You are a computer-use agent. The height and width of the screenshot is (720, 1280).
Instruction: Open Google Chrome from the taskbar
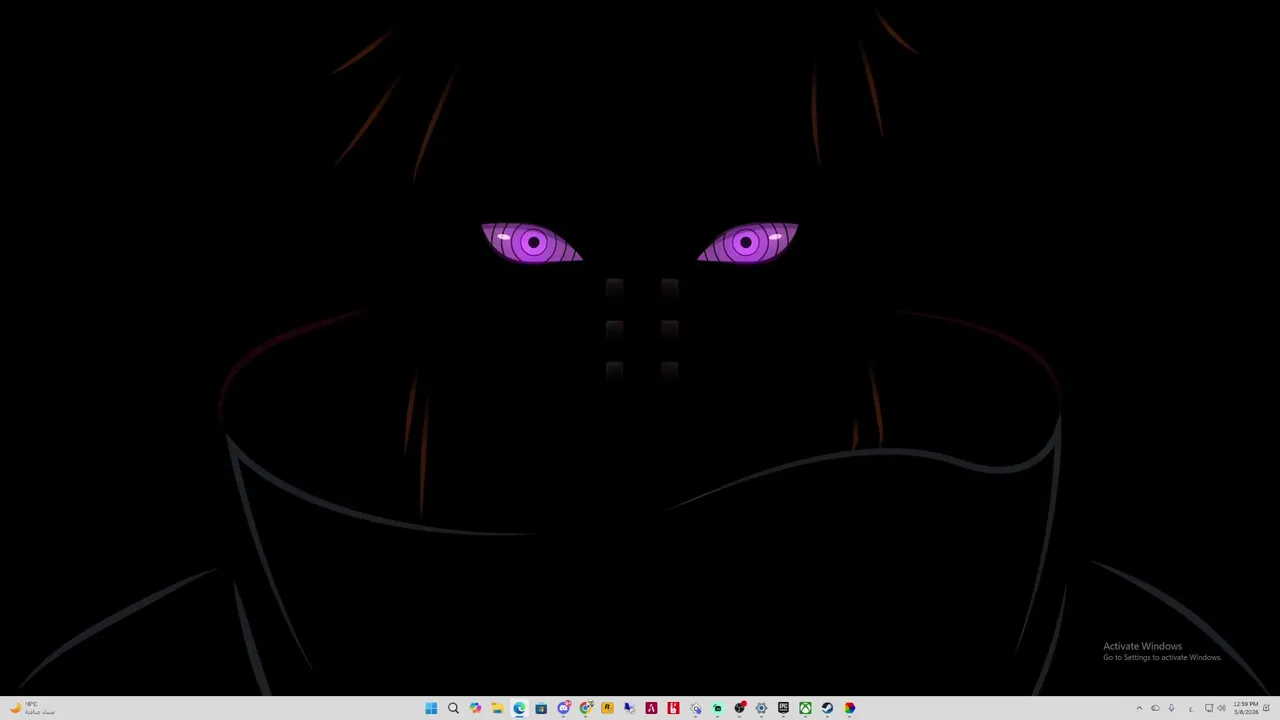586,708
